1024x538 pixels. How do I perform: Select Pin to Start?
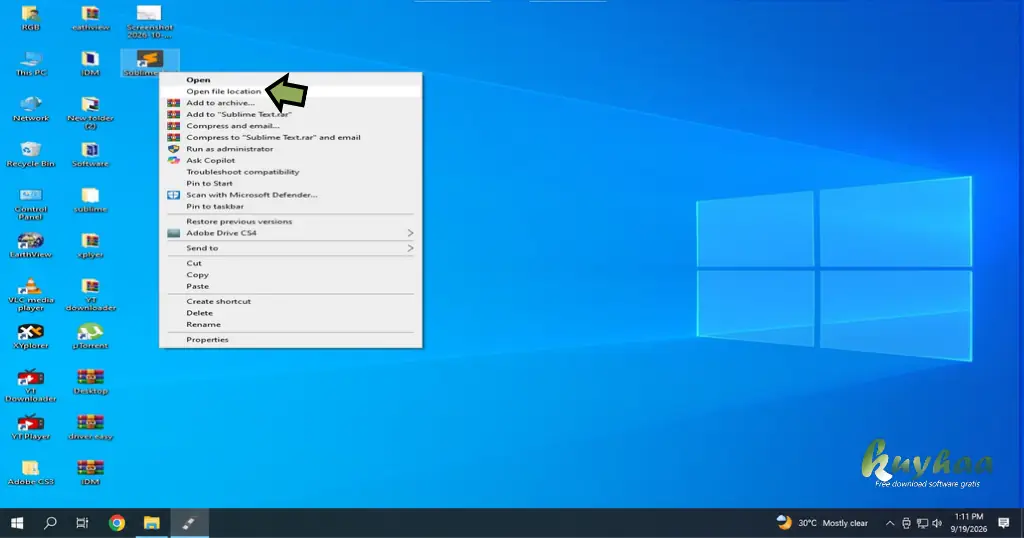click(x=291, y=183)
